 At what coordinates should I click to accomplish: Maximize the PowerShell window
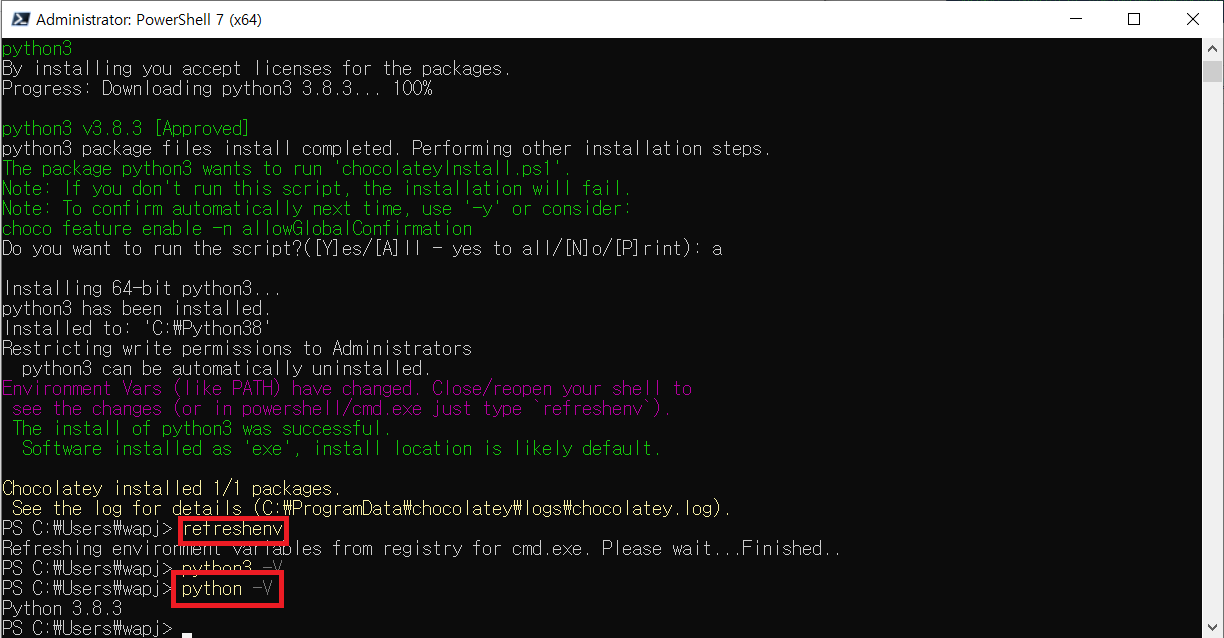coord(1134,19)
